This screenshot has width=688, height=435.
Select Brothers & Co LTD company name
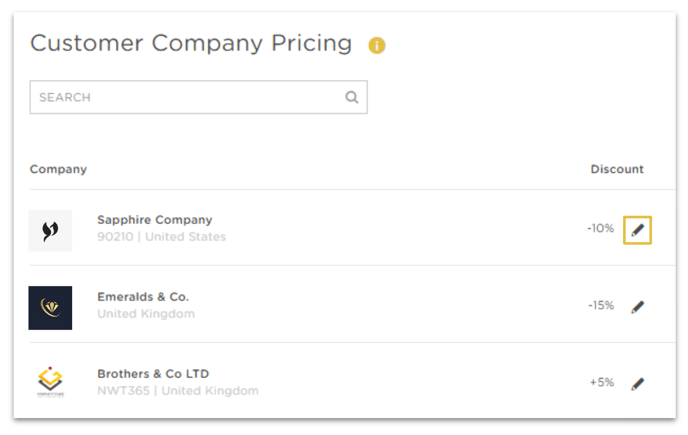pyautogui.click(x=153, y=374)
